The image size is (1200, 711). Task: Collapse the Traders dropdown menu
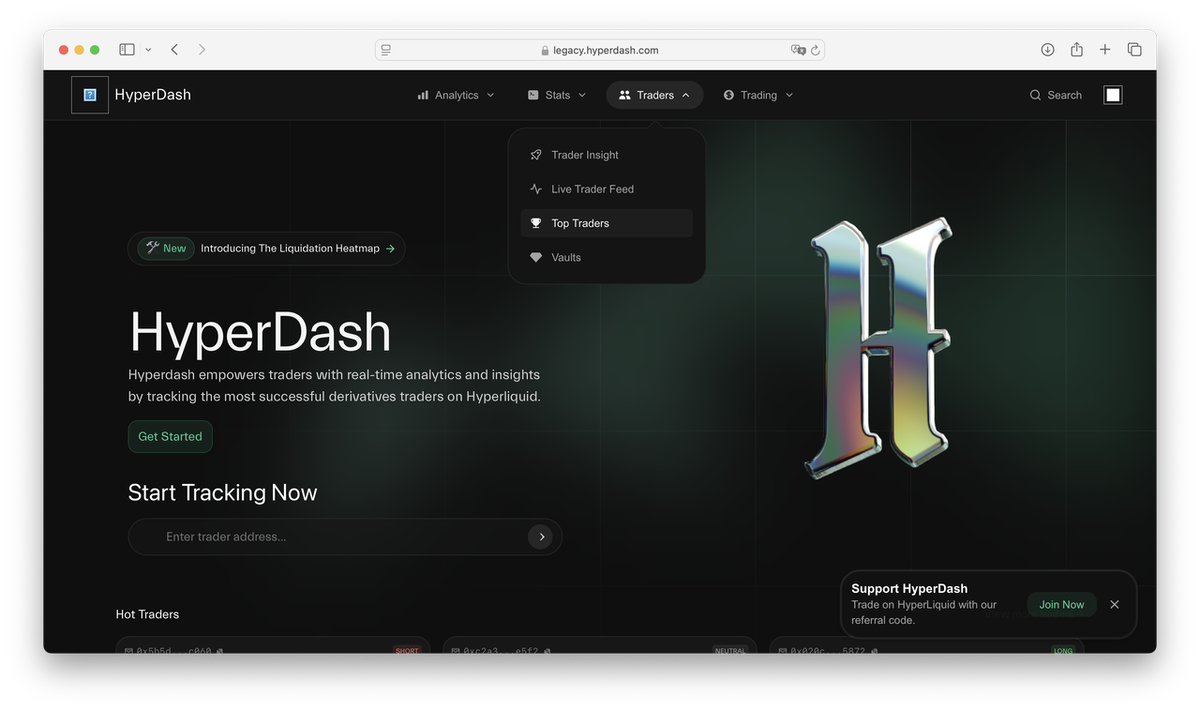coord(655,95)
